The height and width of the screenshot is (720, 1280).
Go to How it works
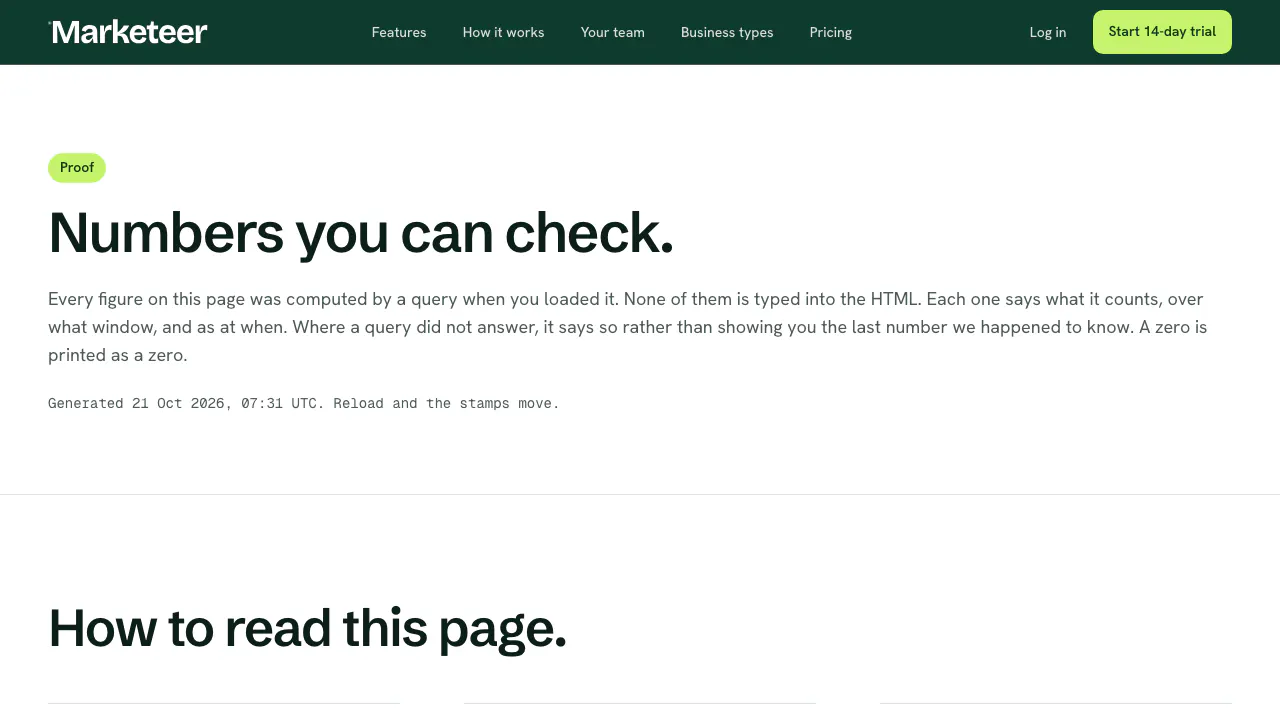tap(503, 32)
